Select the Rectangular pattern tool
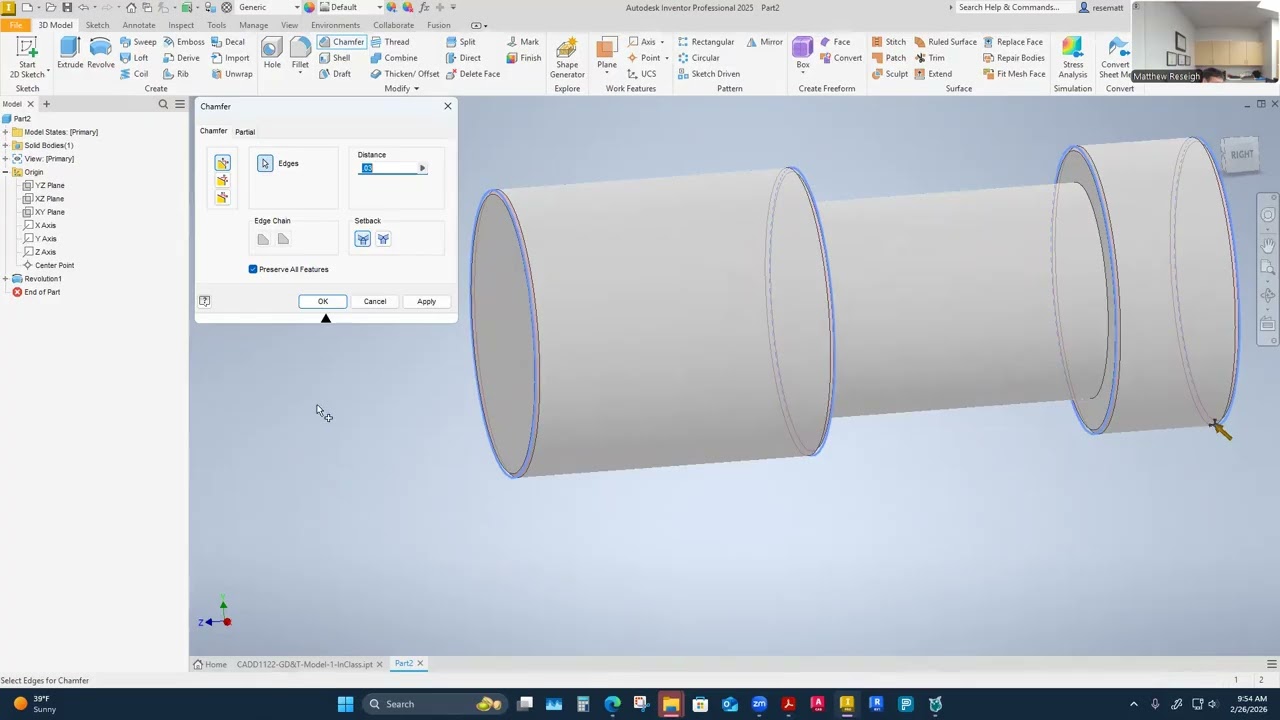The width and height of the screenshot is (1280, 720). [x=705, y=42]
